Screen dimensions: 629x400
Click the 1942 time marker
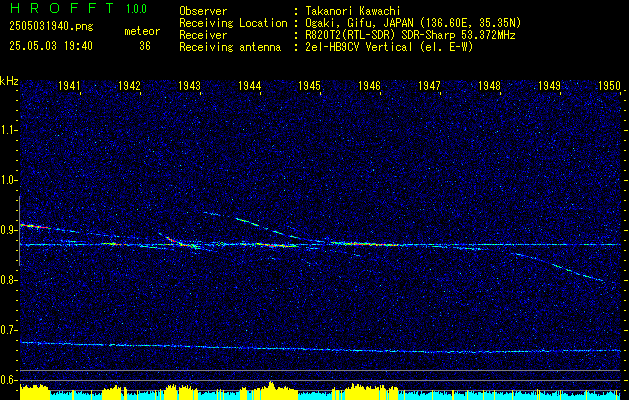coord(129,85)
